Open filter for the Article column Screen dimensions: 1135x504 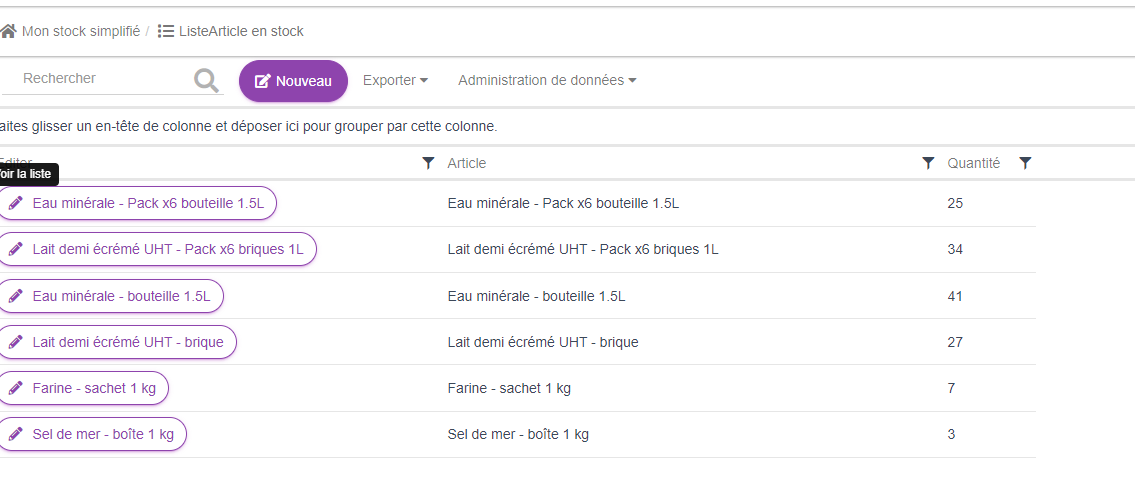(x=928, y=163)
